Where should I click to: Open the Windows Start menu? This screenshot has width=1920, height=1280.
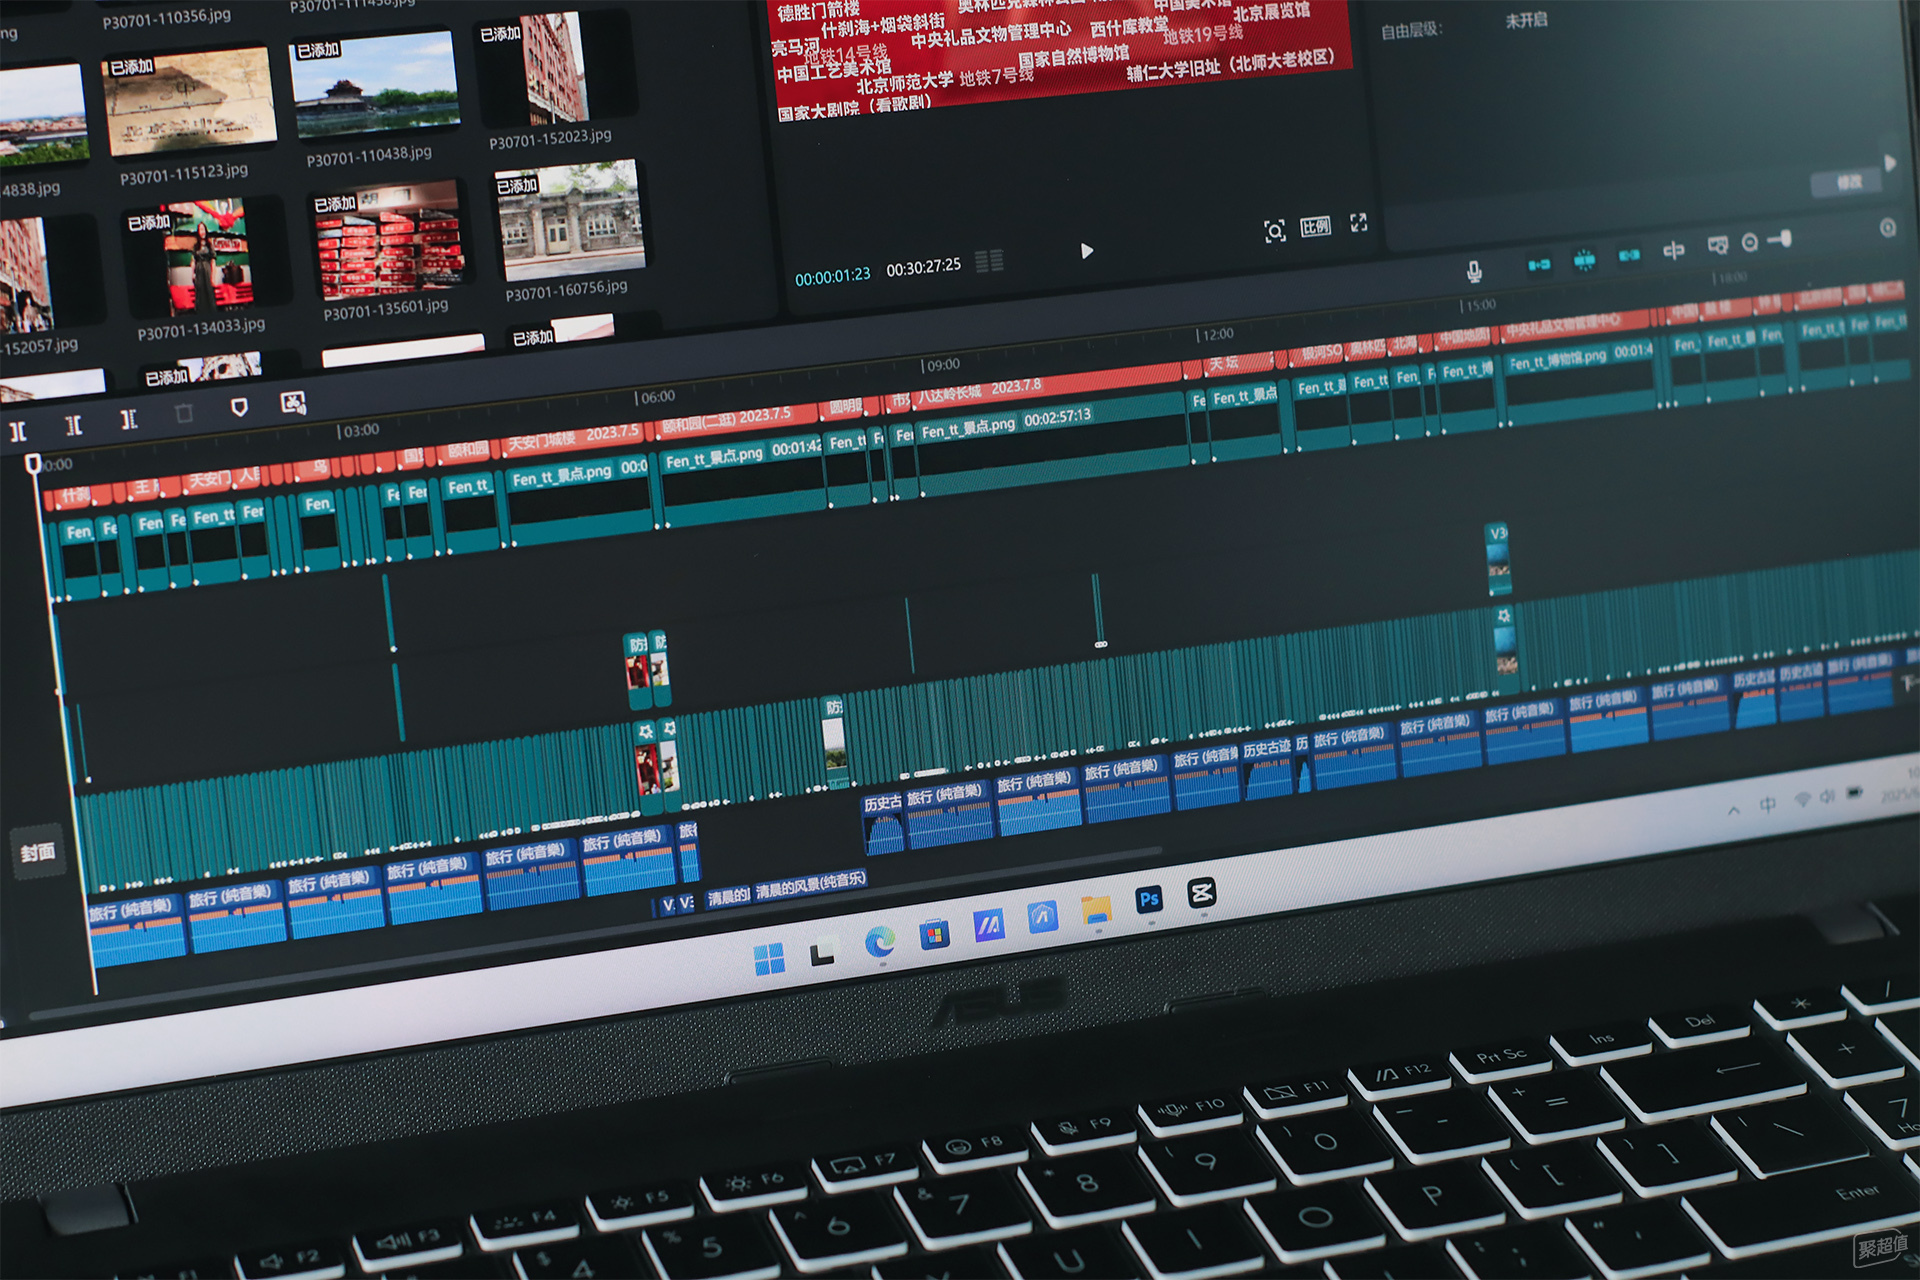769,959
